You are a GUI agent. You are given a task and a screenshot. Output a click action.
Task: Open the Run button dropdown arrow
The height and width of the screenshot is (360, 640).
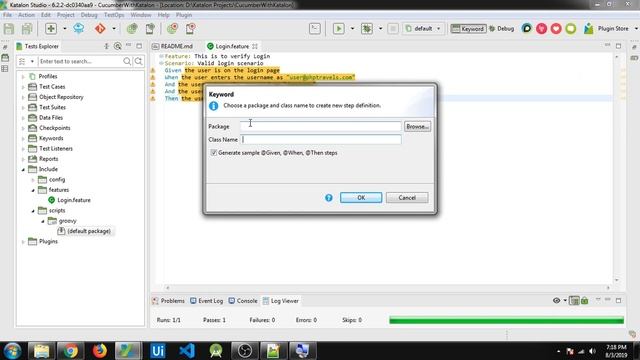pyautogui.click(x=352, y=29)
